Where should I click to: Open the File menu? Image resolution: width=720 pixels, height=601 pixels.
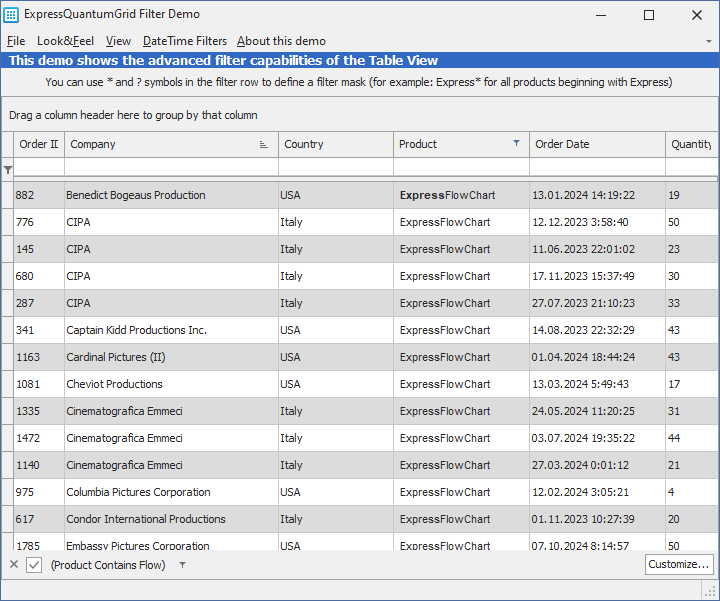coord(16,41)
